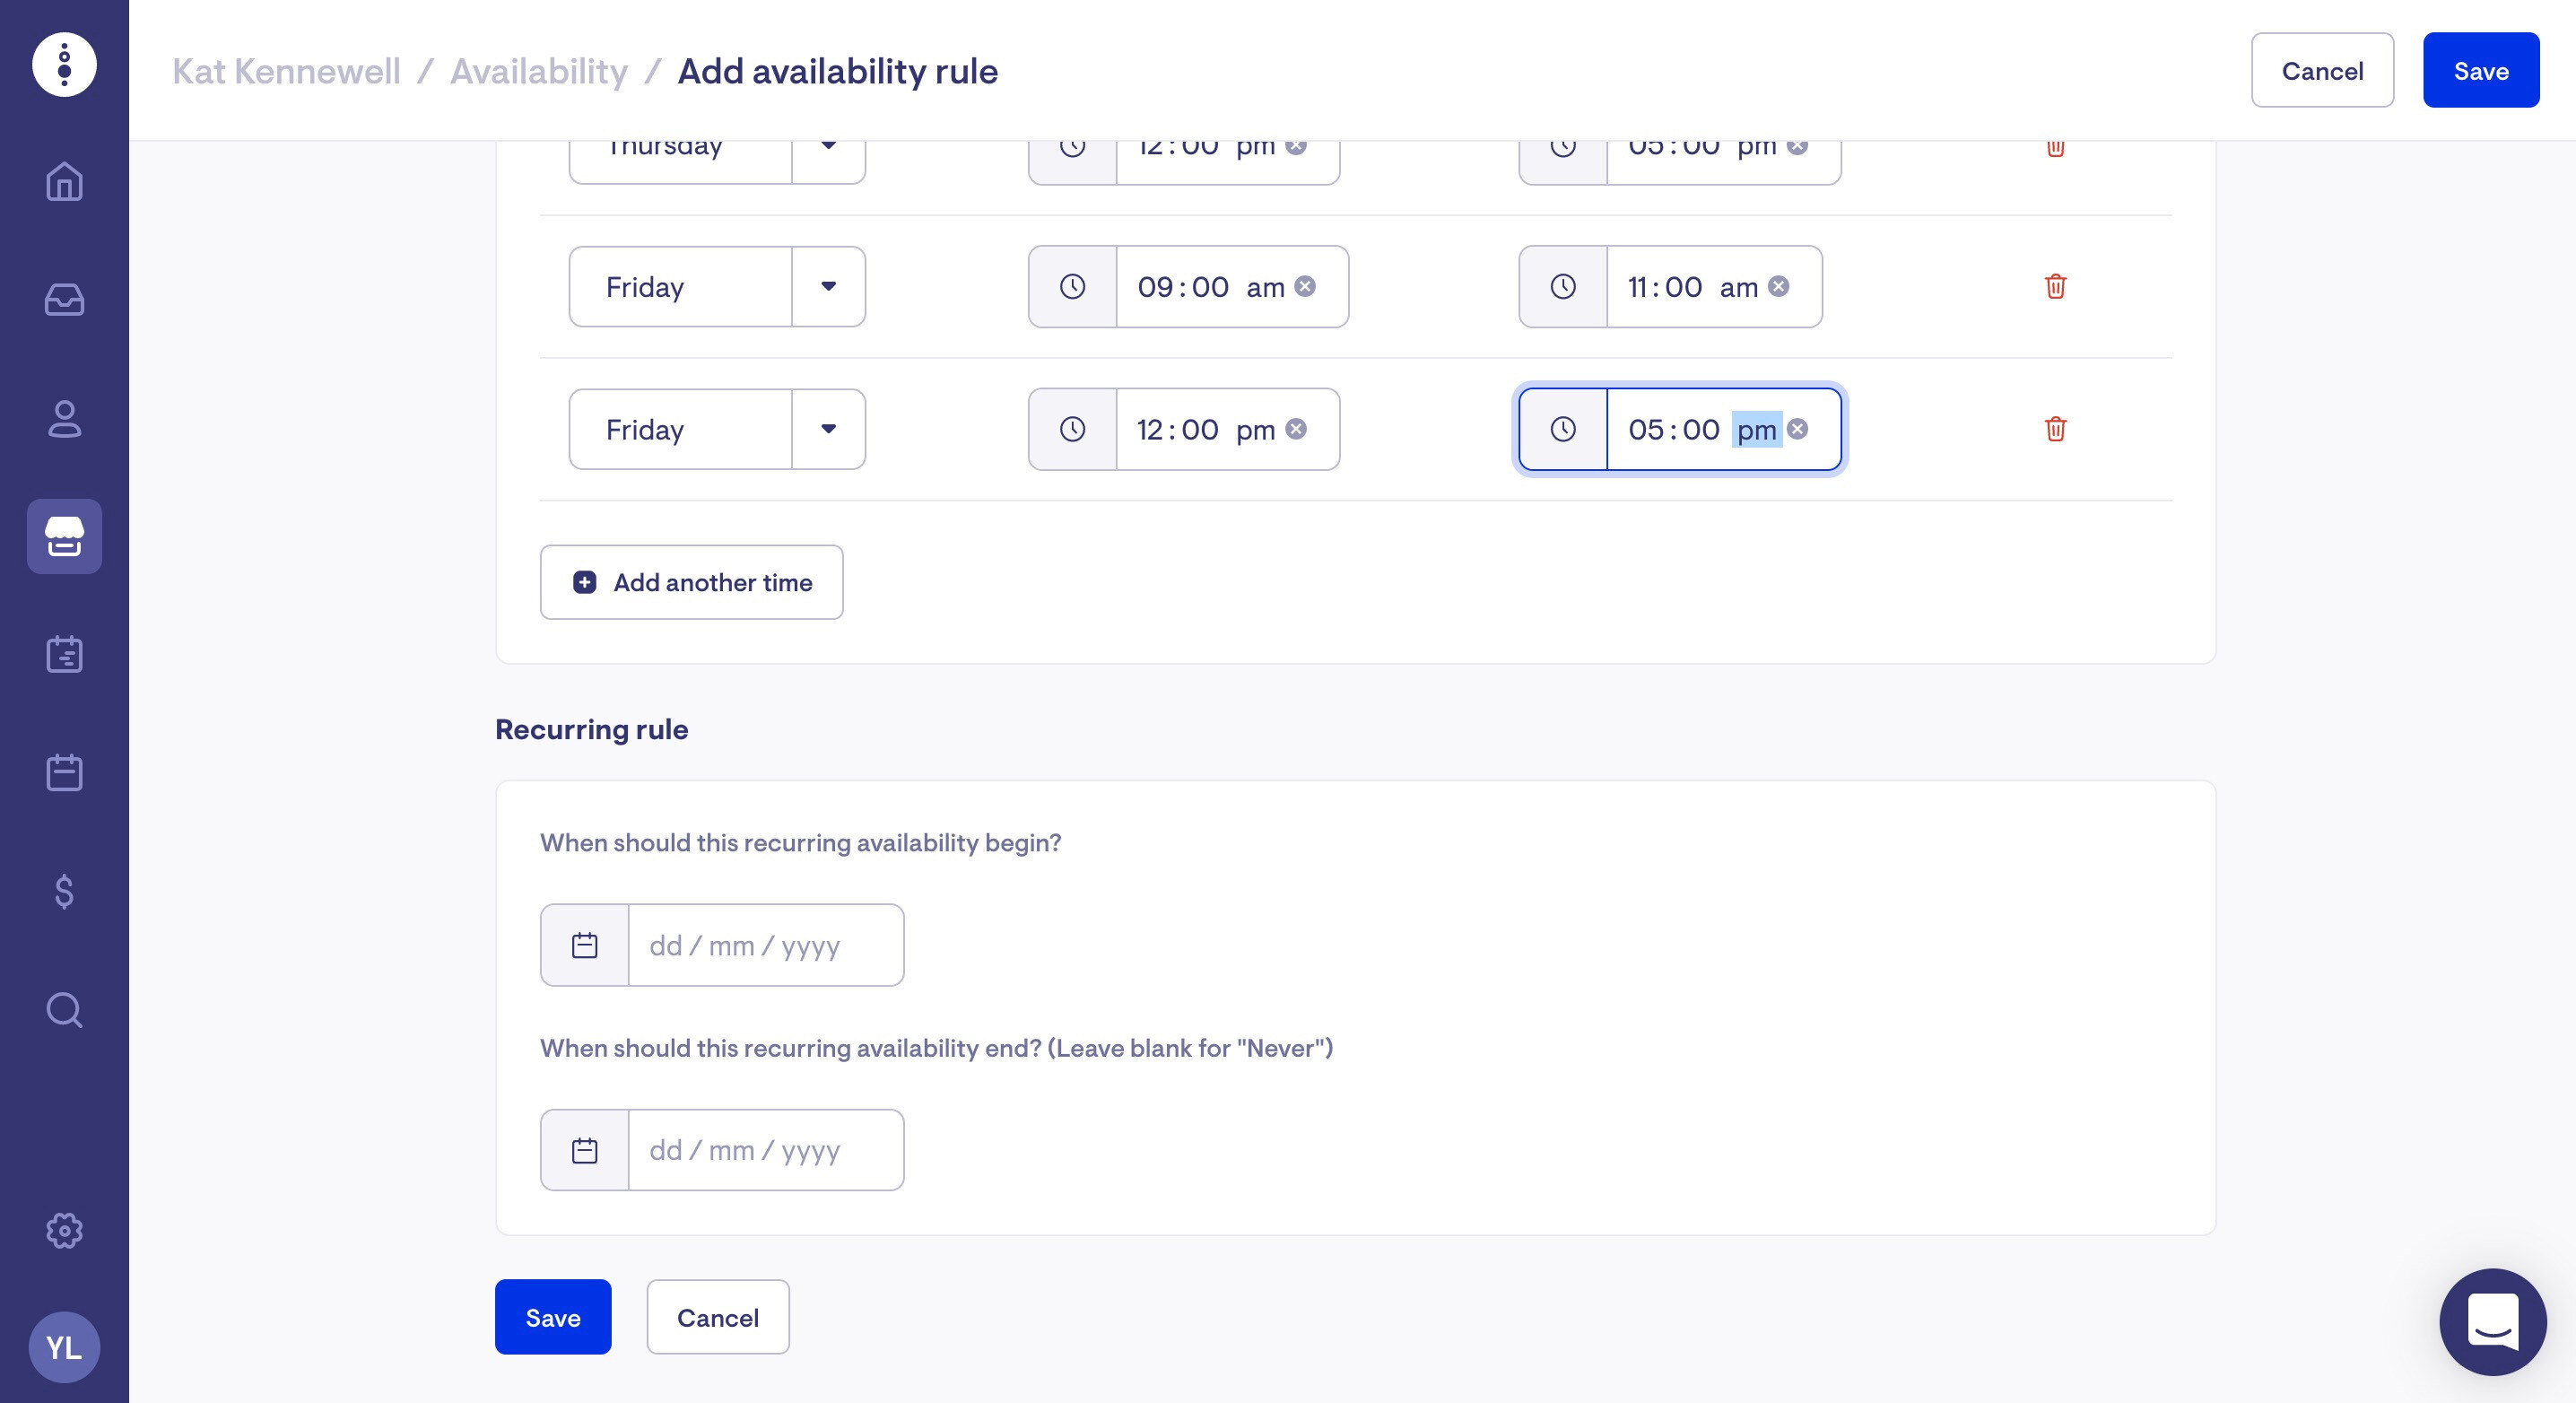Expand the second Friday day dropdown
This screenshot has width=2576, height=1403.
[x=828, y=429]
